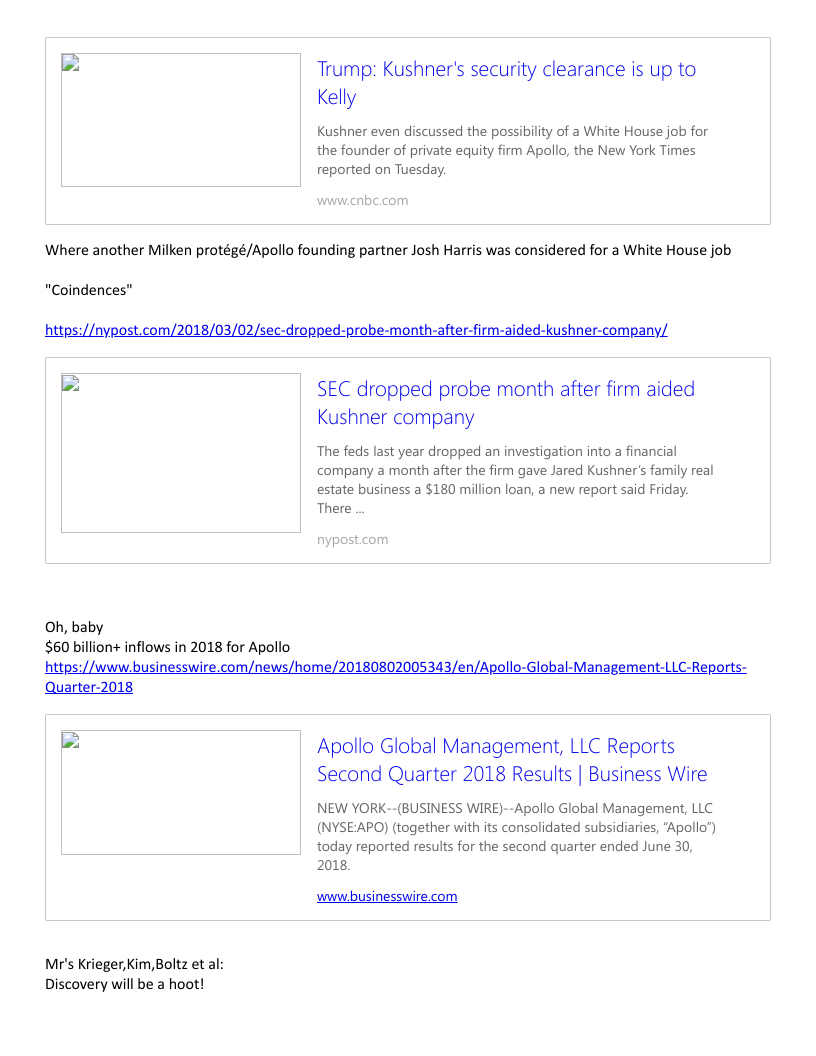Click the CNBC card description about Apollo founder
The width and height of the screenshot is (816, 1056).
pos(512,150)
